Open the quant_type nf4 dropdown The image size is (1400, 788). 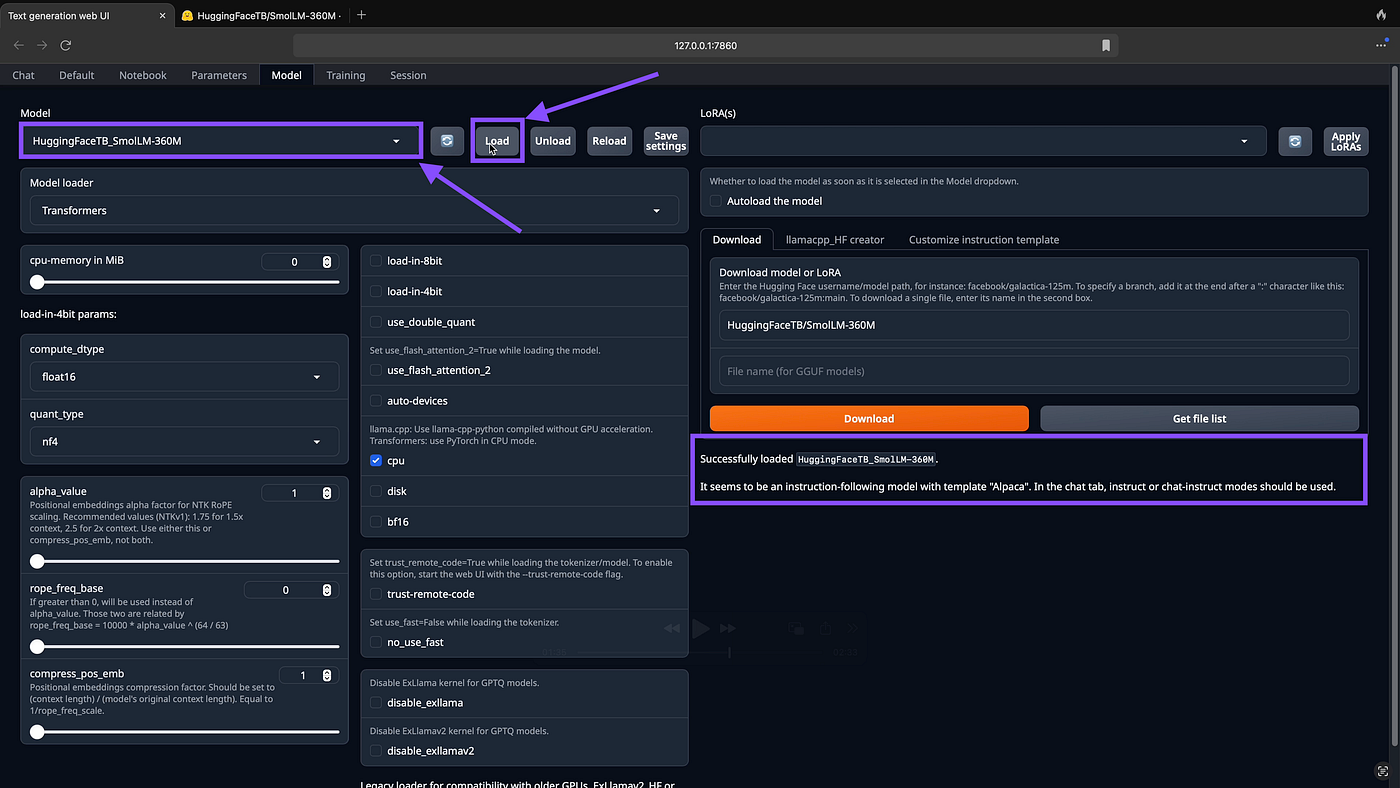tap(184, 441)
